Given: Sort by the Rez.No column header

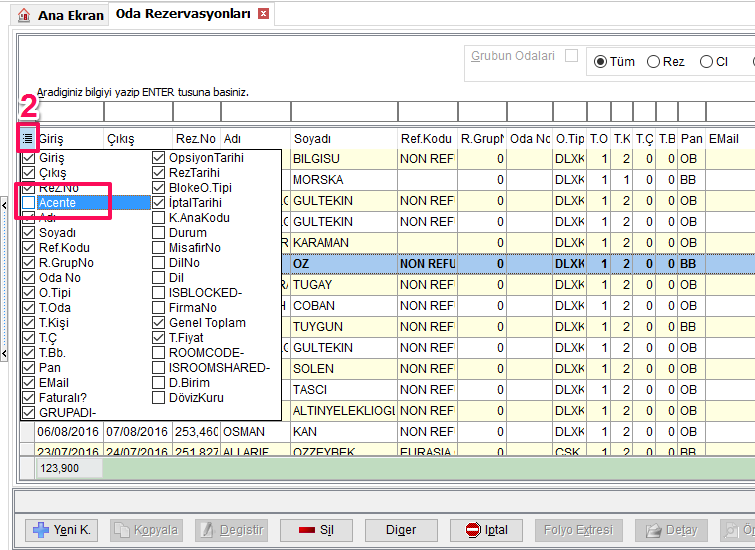Looking at the screenshot, I should (x=196, y=139).
